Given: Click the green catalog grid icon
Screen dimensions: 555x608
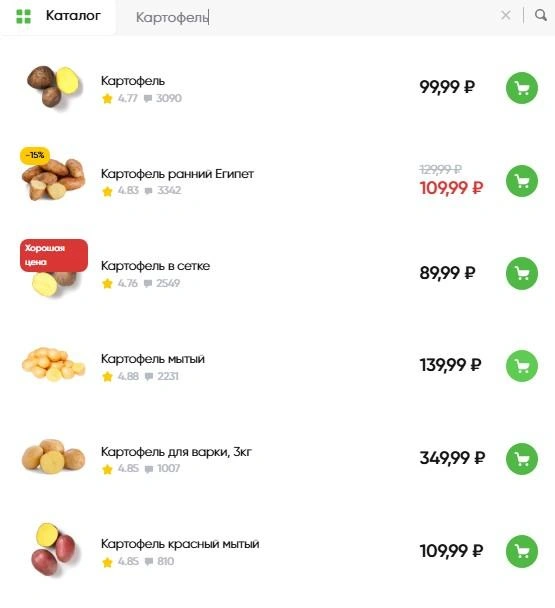Looking at the screenshot, I should [x=23, y=17].
